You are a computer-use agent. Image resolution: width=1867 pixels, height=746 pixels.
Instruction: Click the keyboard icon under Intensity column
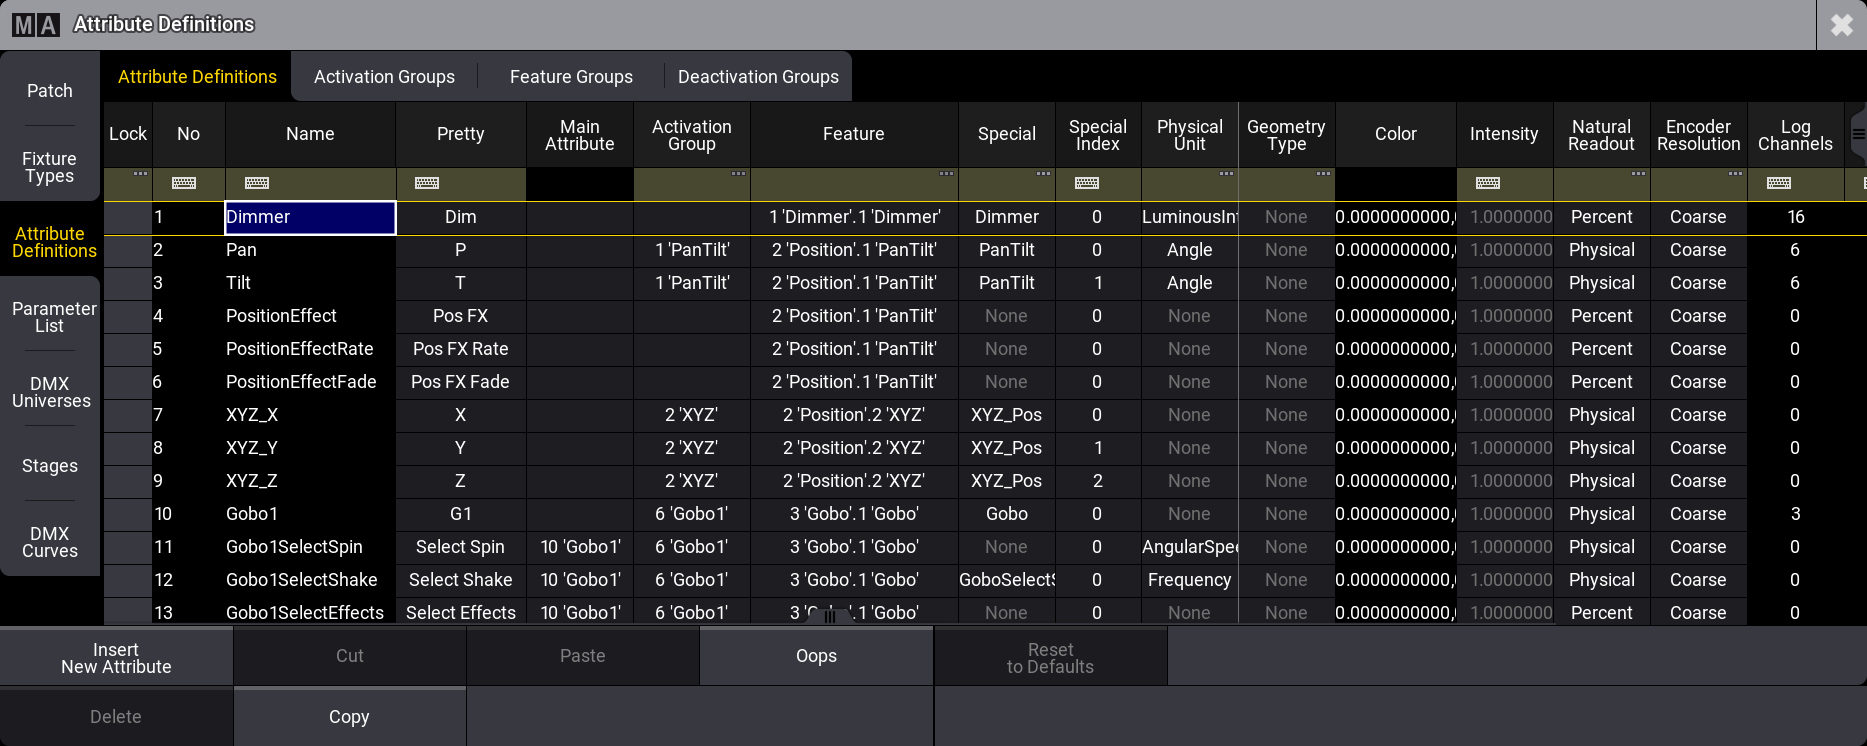(x=1488, y=183)
